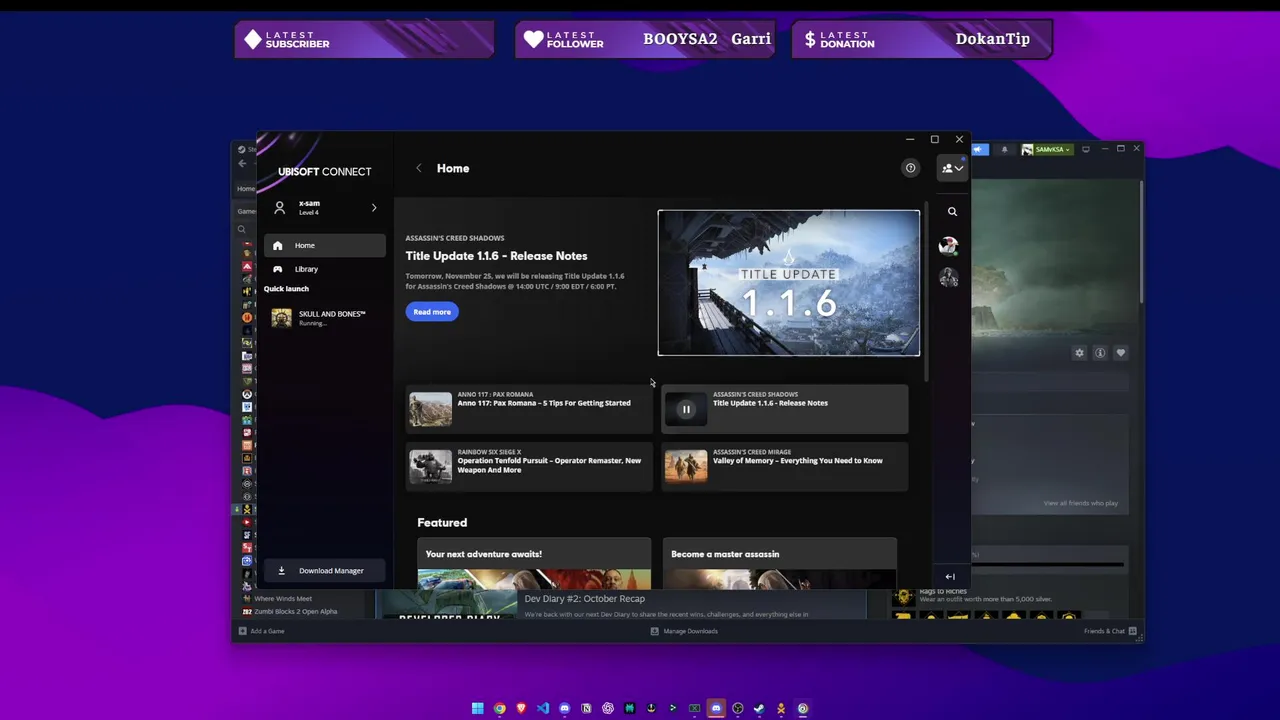Open Valley of Memory news card

(785, 467)
